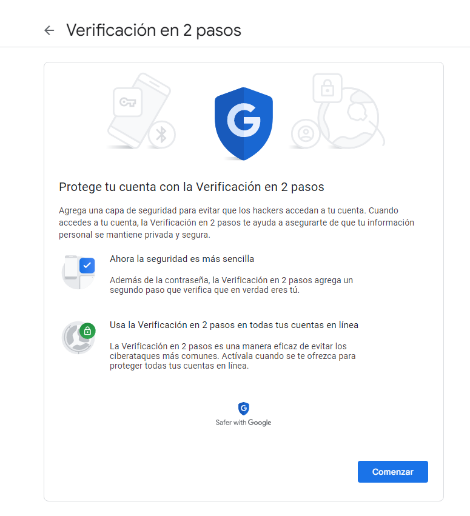
Task: Click the blue checkmark badge on phone
Action: 87,266
